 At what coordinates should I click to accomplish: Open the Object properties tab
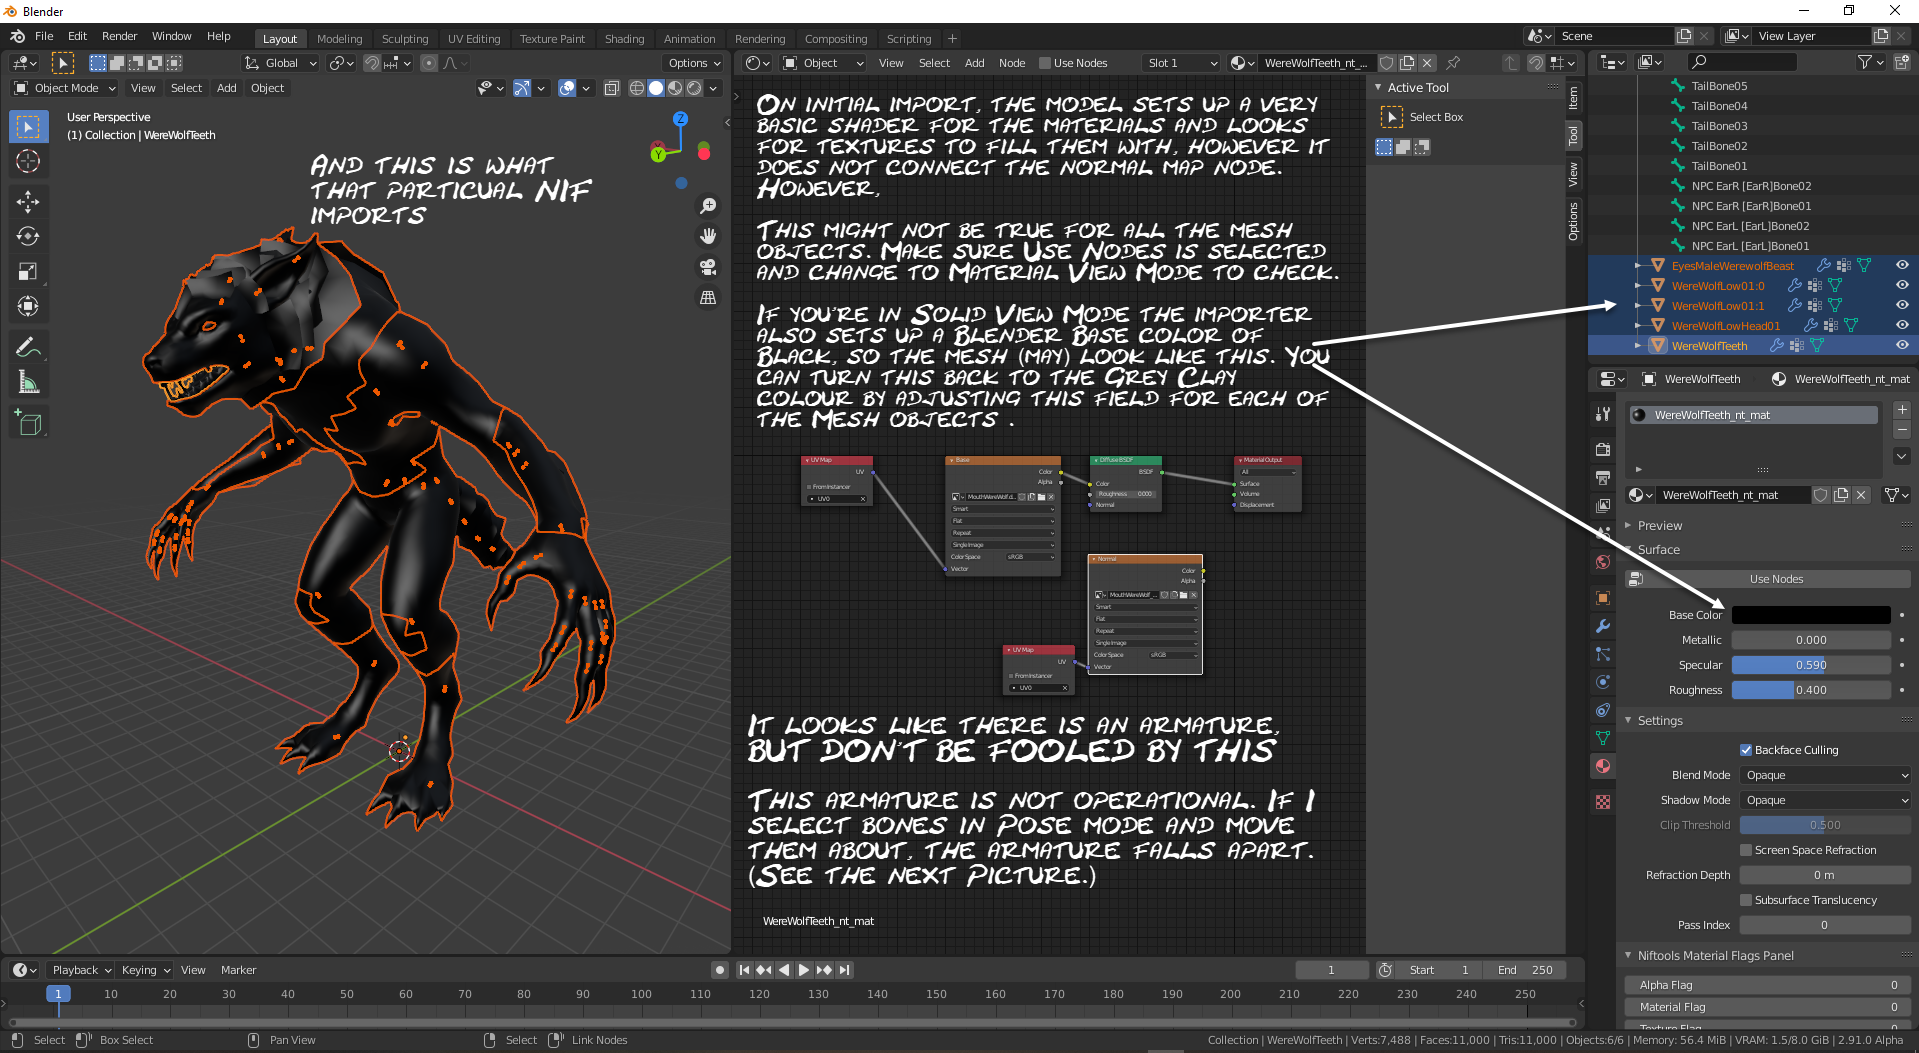[1603, 598]
